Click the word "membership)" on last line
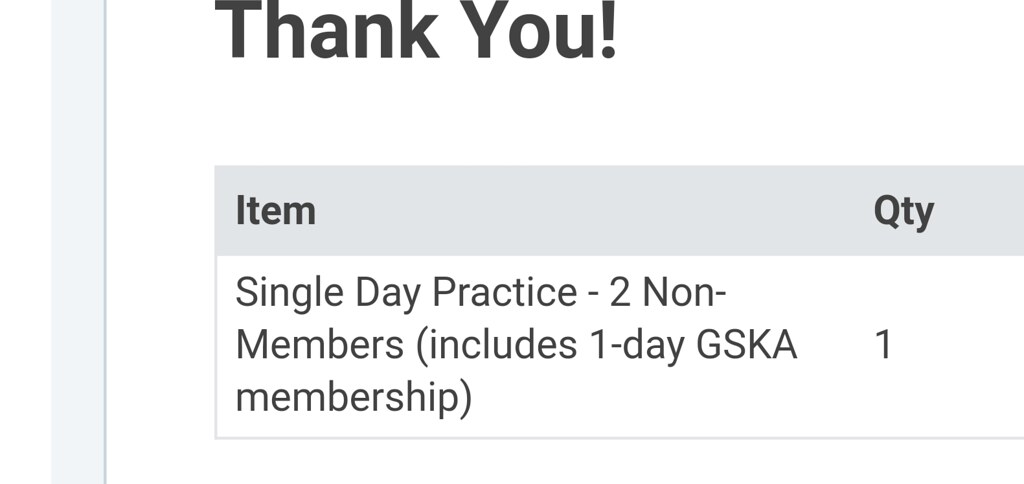This screenshot has height=484, width=1024. click(353, 398)
